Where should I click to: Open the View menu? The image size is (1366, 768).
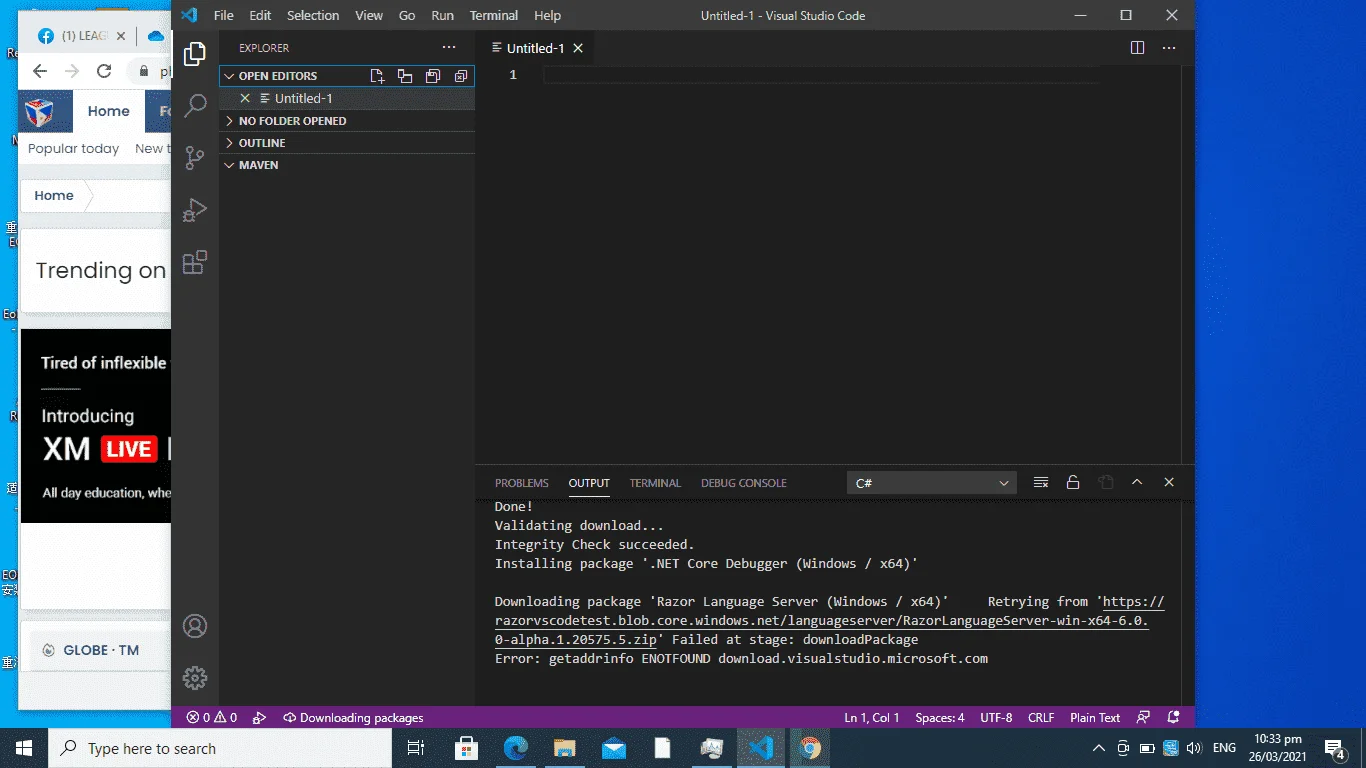[369, 15]
